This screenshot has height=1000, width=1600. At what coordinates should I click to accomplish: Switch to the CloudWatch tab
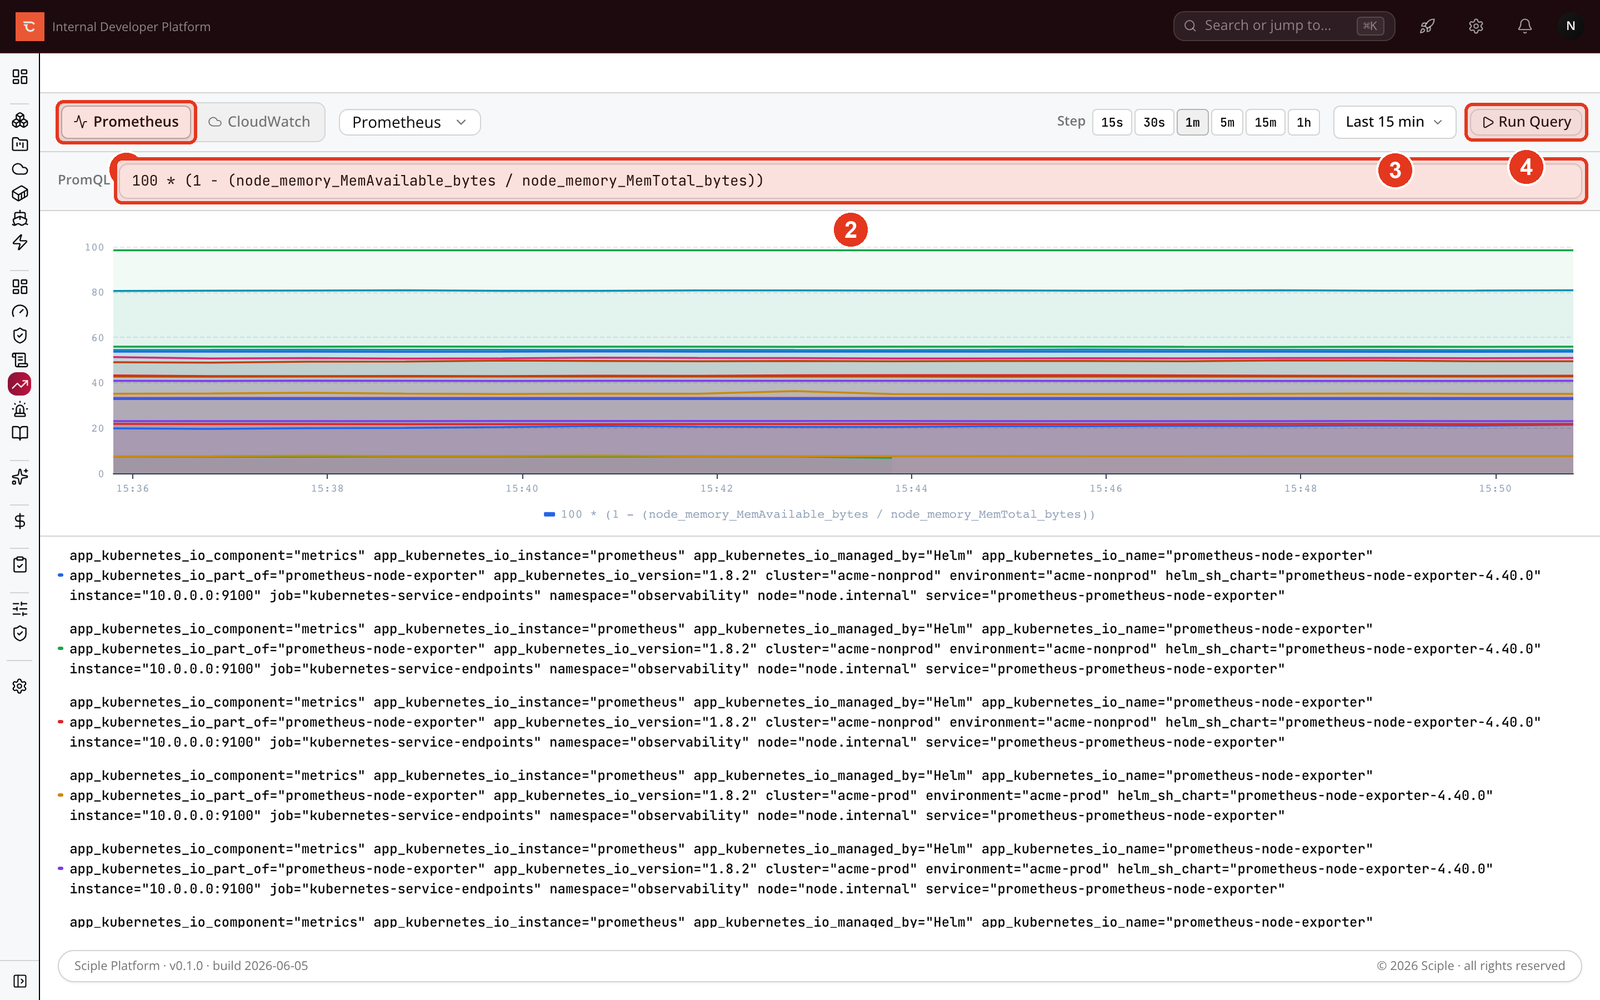(260, 122)
